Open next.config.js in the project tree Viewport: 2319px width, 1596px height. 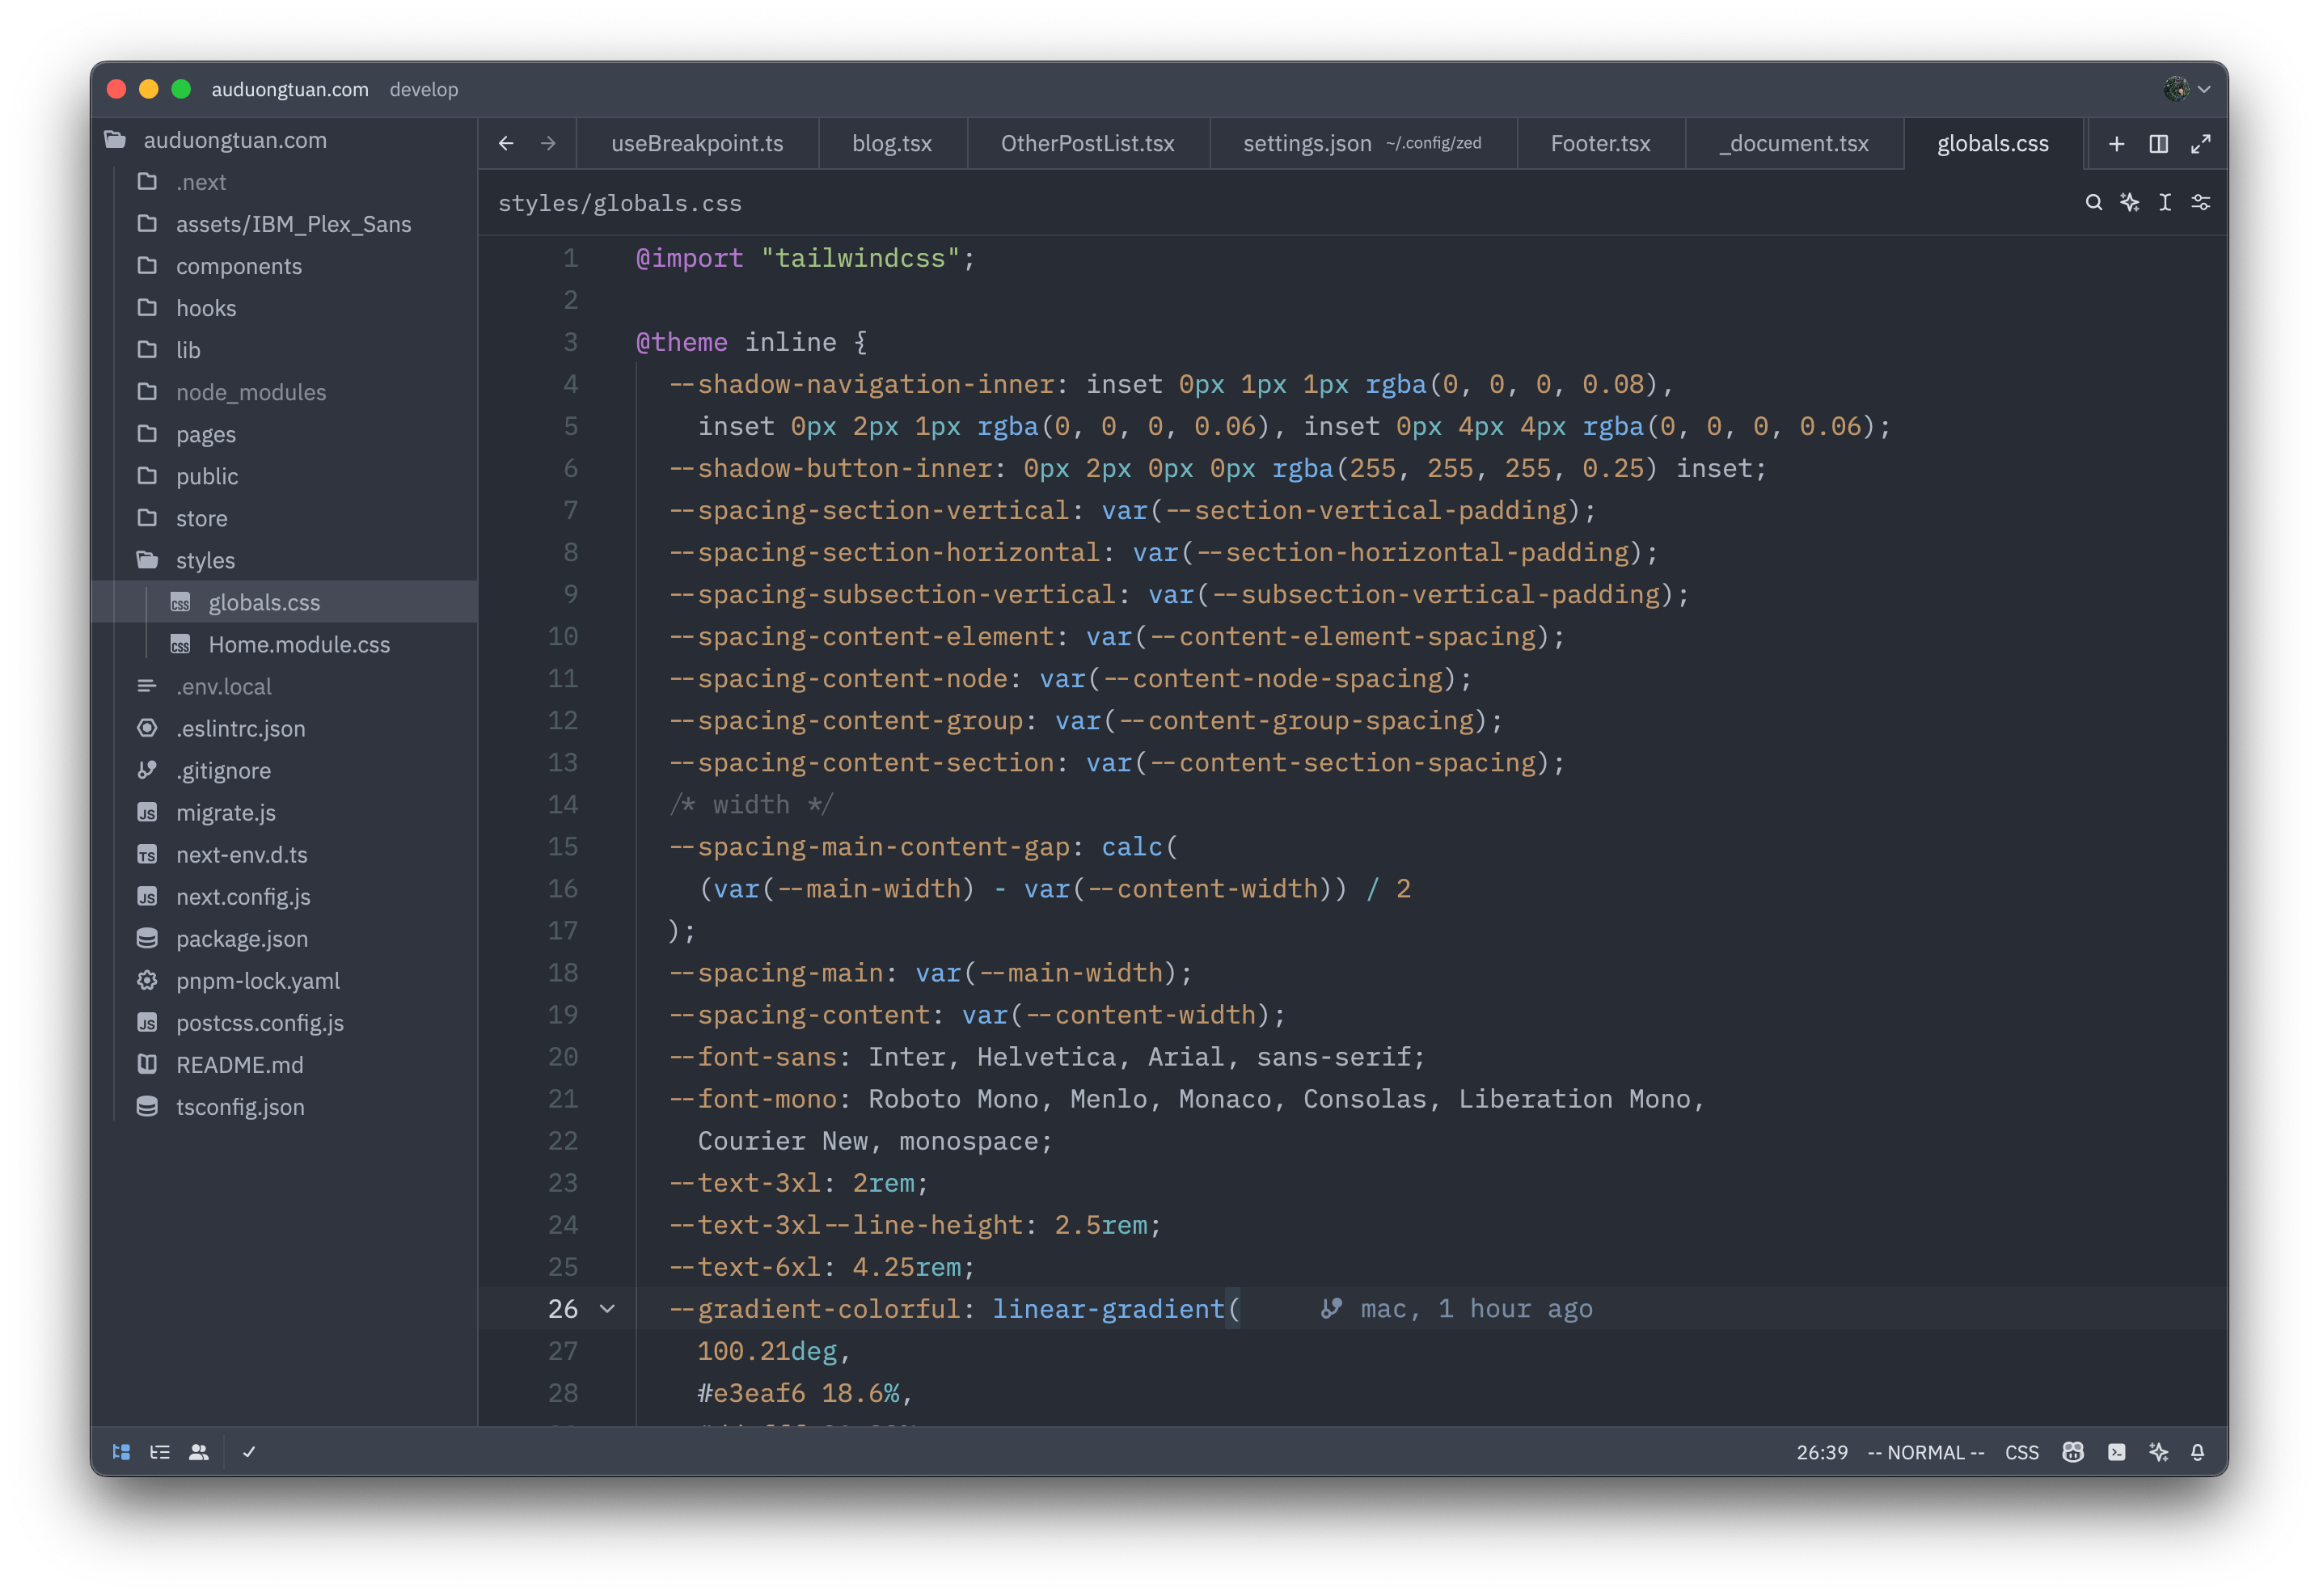284,896
